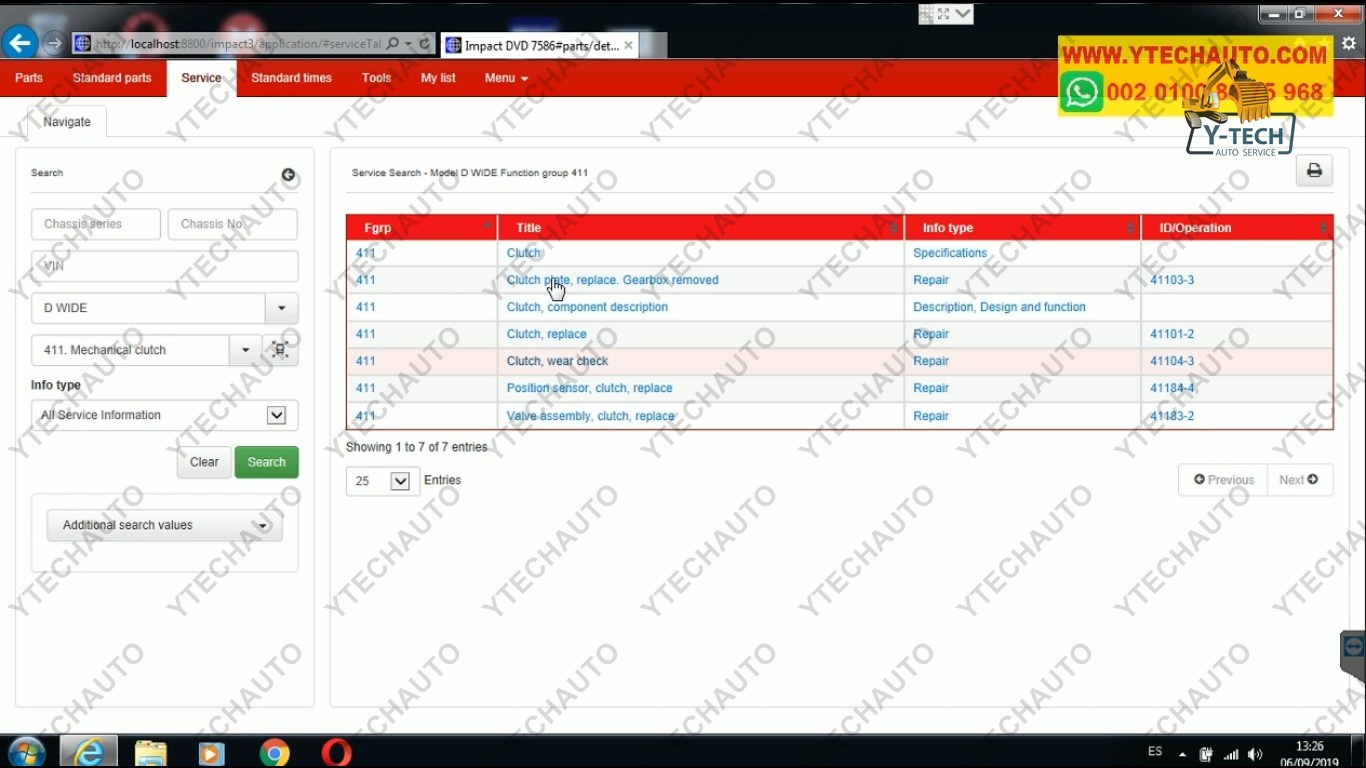Collapse the Search panel arrow icon

click(288, 175)
